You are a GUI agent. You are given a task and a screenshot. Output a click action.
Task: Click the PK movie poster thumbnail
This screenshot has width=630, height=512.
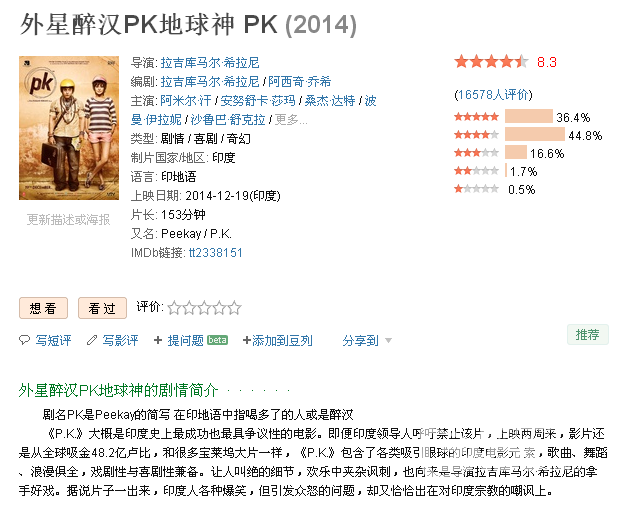pos(69,128)
